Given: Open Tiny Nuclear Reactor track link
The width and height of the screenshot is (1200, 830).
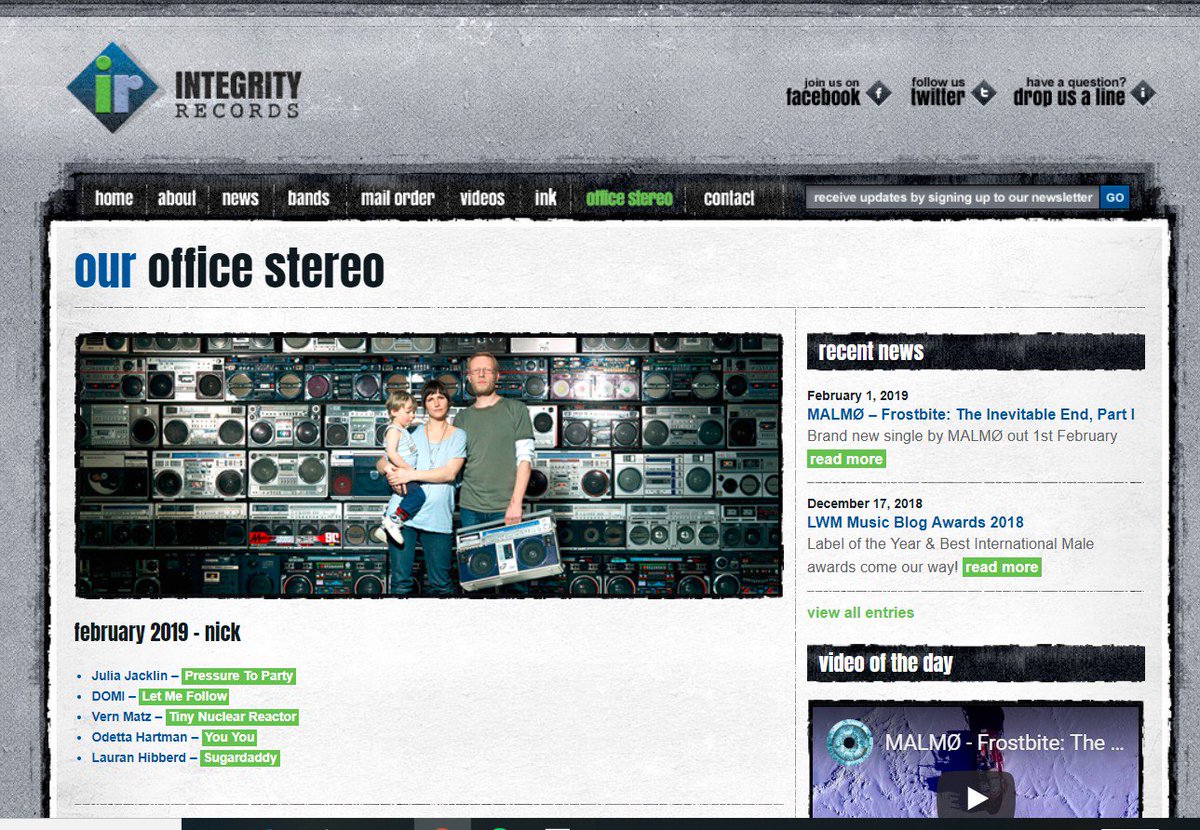Looking at the screenshot, I should [x=232, y=717].
